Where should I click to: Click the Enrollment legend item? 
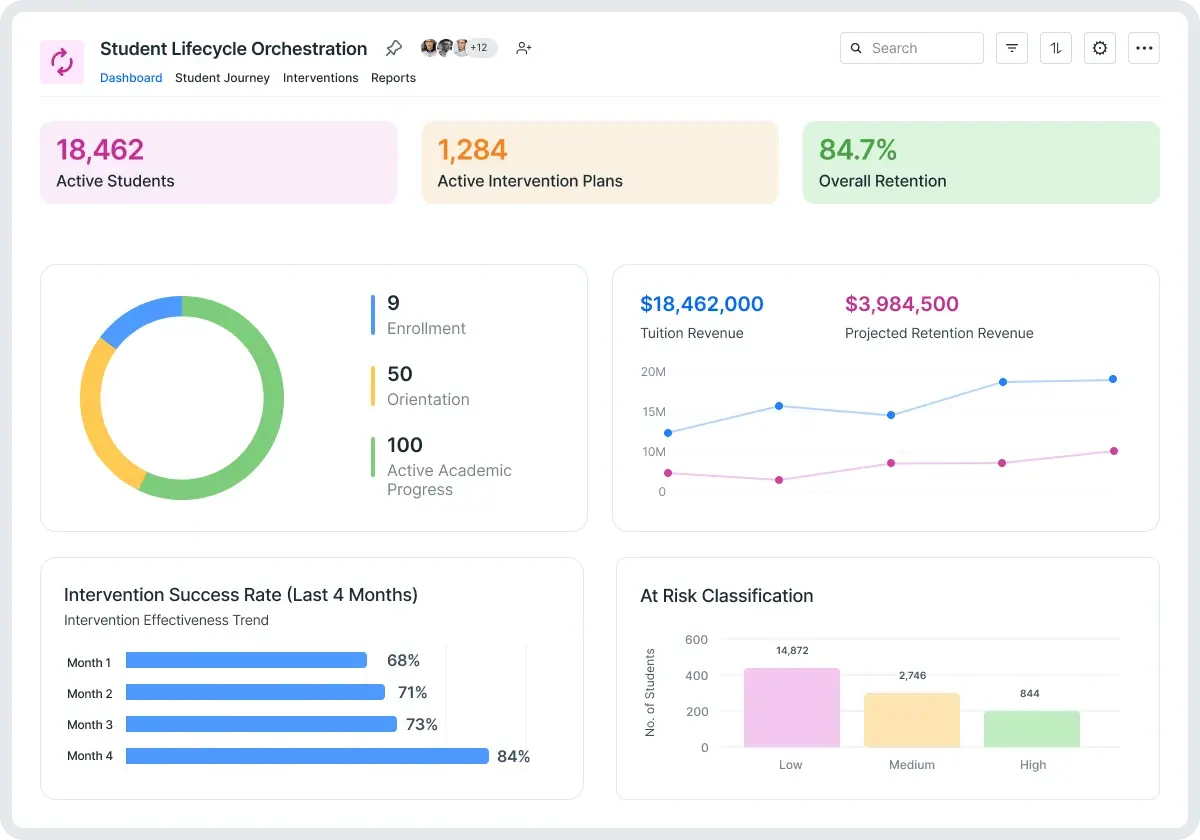426,315
